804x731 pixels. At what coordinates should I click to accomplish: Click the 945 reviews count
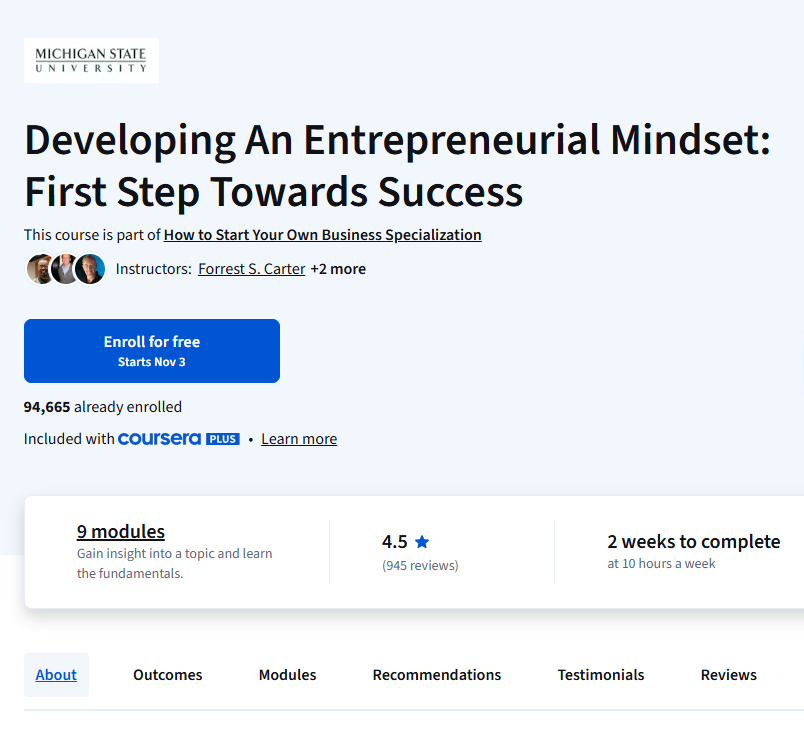point(420,565)
